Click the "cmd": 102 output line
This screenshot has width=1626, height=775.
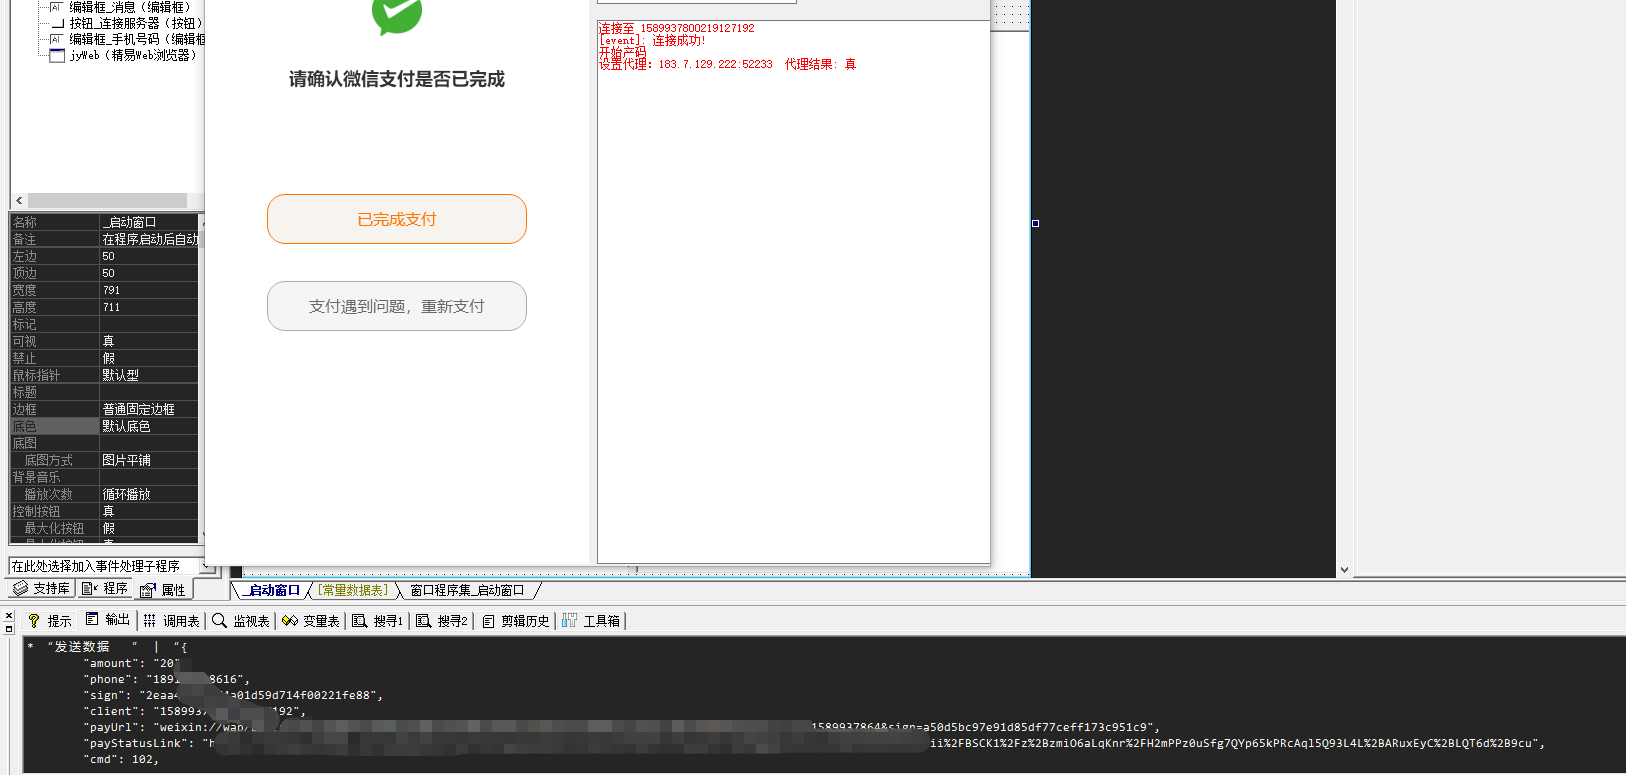[121, 759]
